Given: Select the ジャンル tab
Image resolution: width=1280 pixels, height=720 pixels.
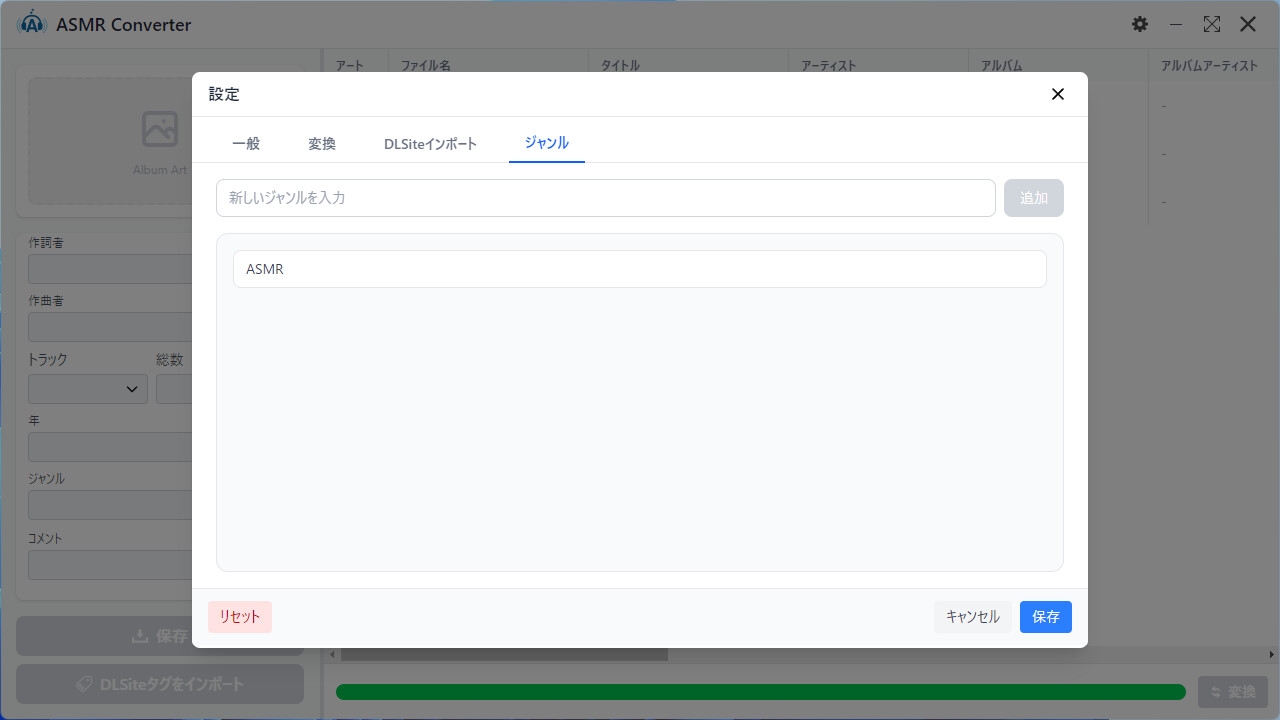Looking at the screenshot, I should pyautogui.click(x=547, y=143).
